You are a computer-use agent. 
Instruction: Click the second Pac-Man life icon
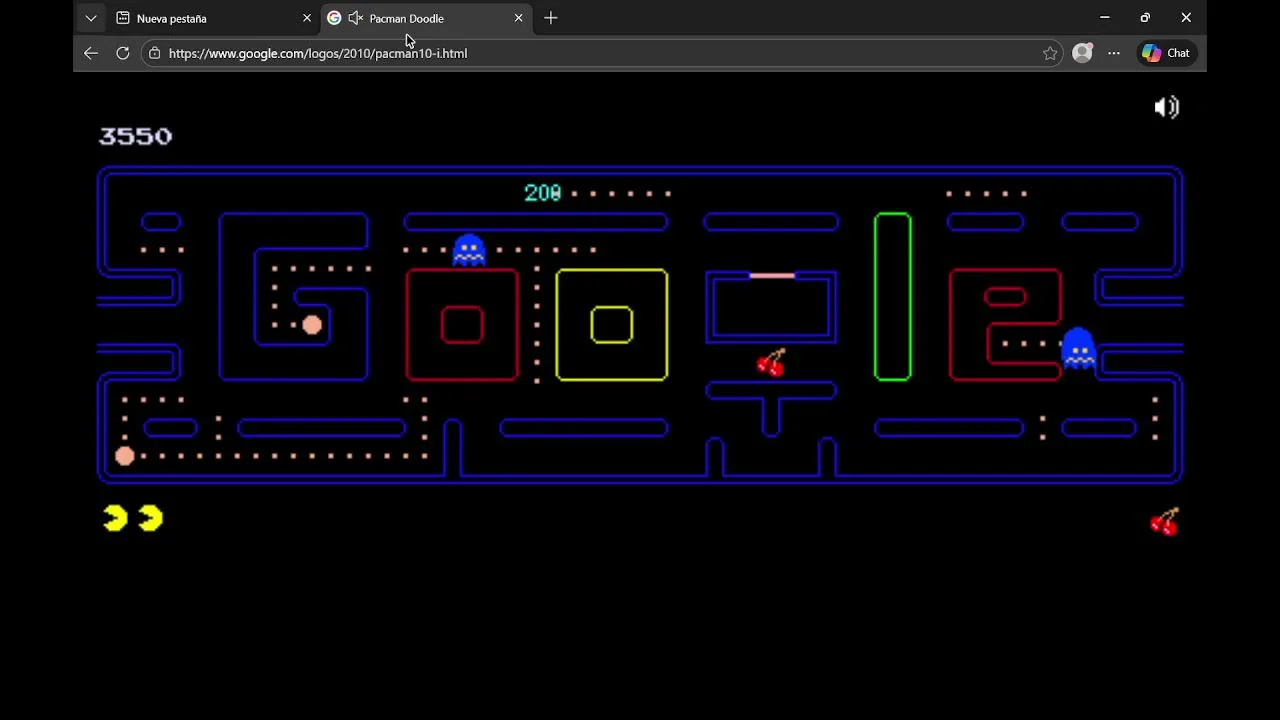(x=150, y=517)
